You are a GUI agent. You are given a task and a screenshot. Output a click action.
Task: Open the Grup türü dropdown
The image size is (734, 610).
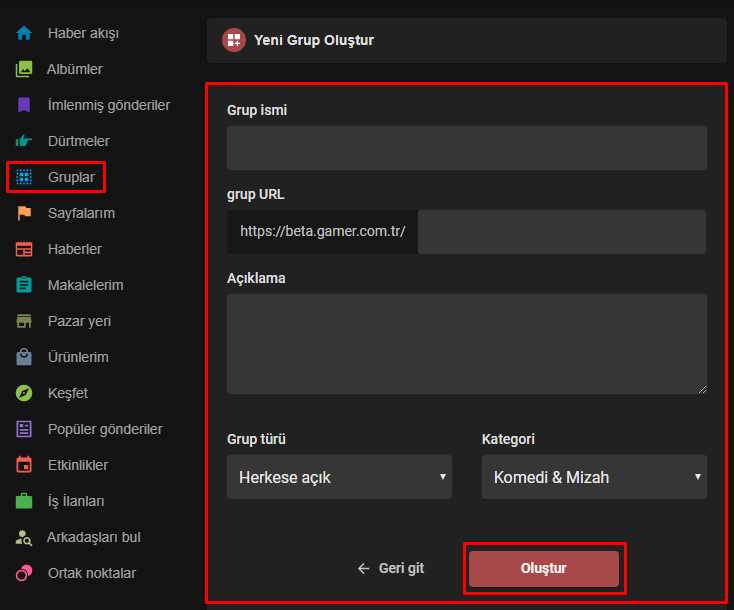click(x=339, y=477)
